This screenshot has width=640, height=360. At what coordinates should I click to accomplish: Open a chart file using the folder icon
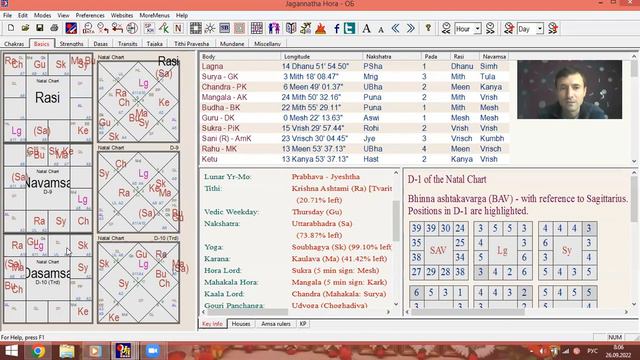pyautogui.click(x=25, y=28)
